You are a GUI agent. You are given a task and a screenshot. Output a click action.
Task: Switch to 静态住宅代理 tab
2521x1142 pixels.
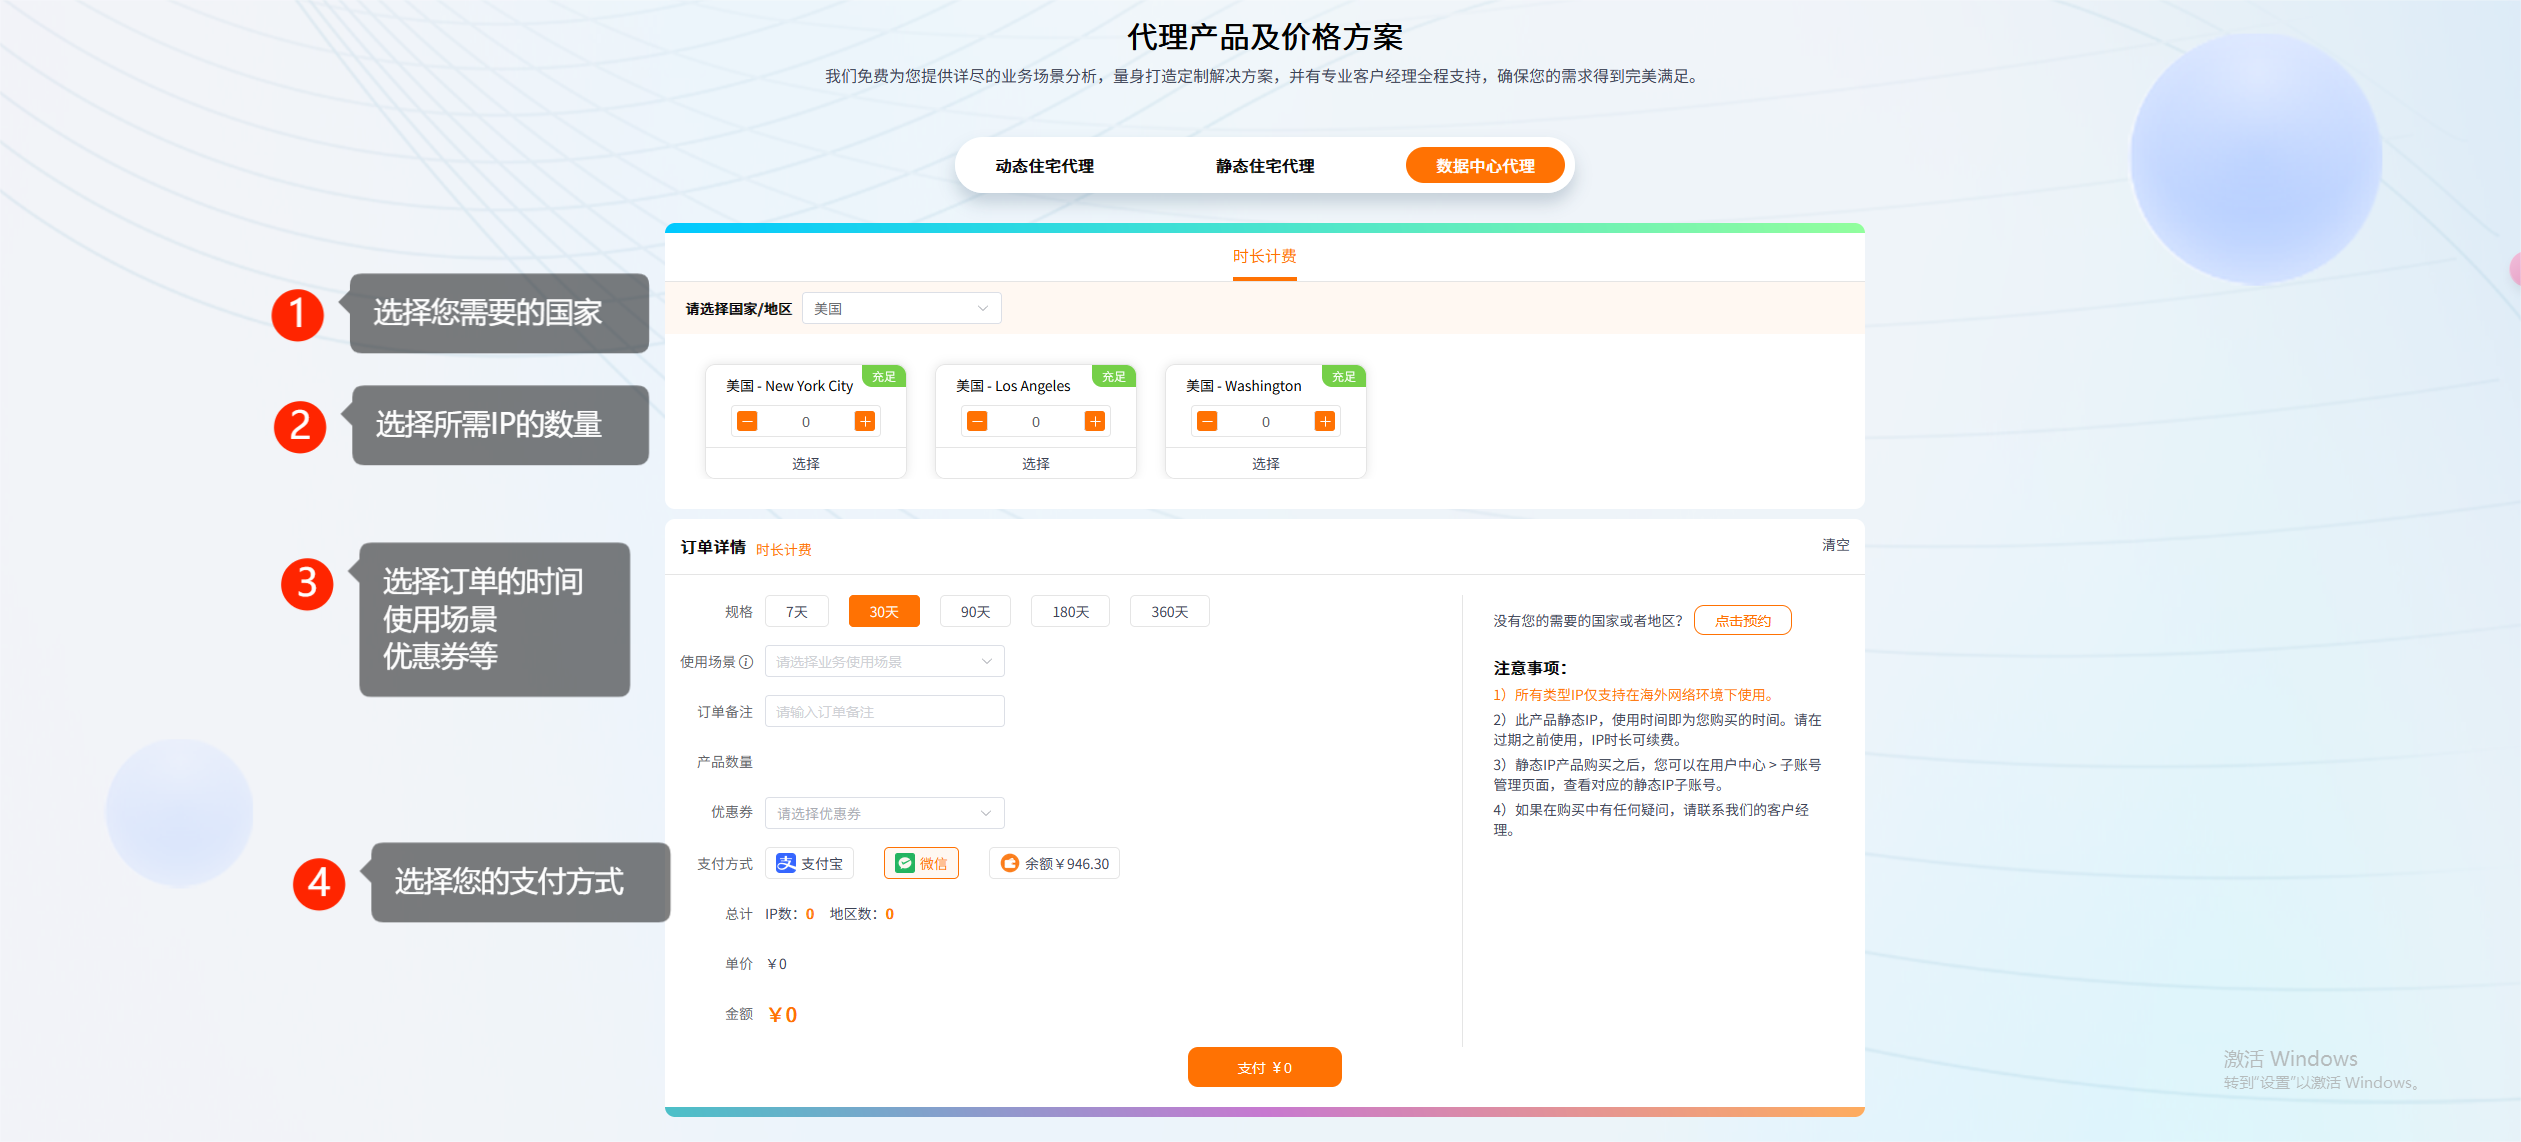pos(1264,166)
